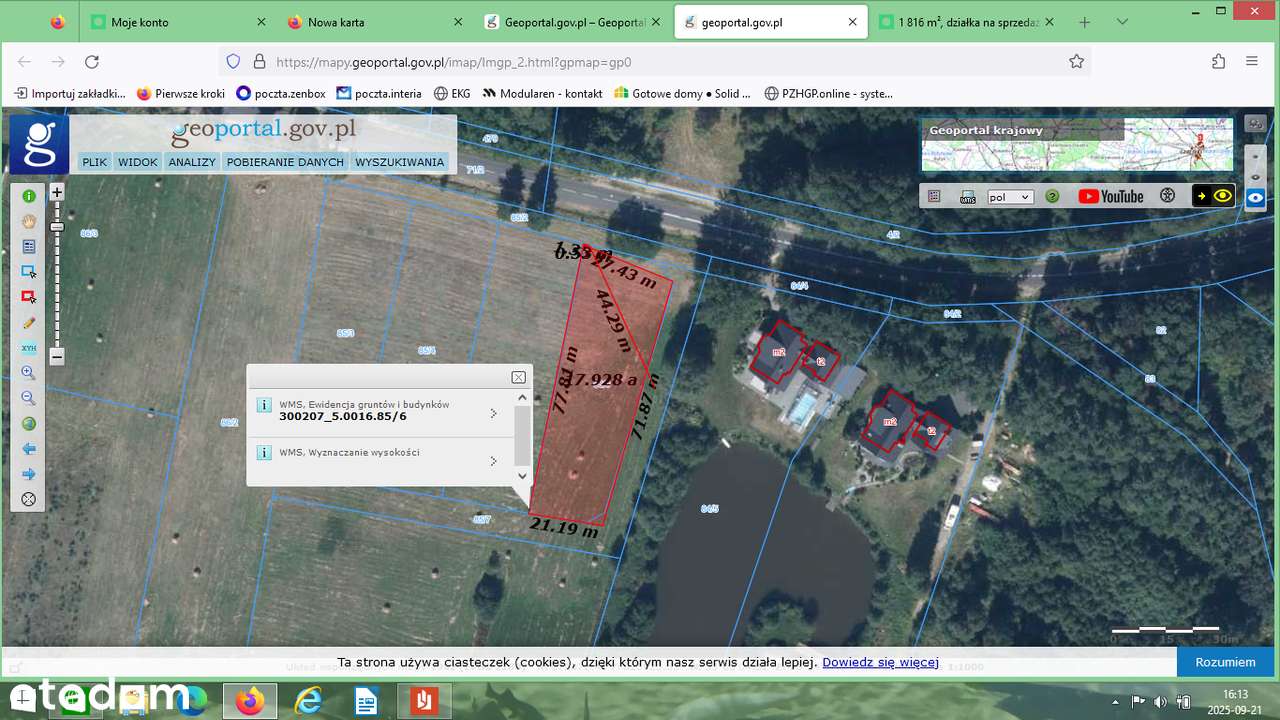Open the map layers list tool
This screenshot has height=720, width=1280.
29,246
